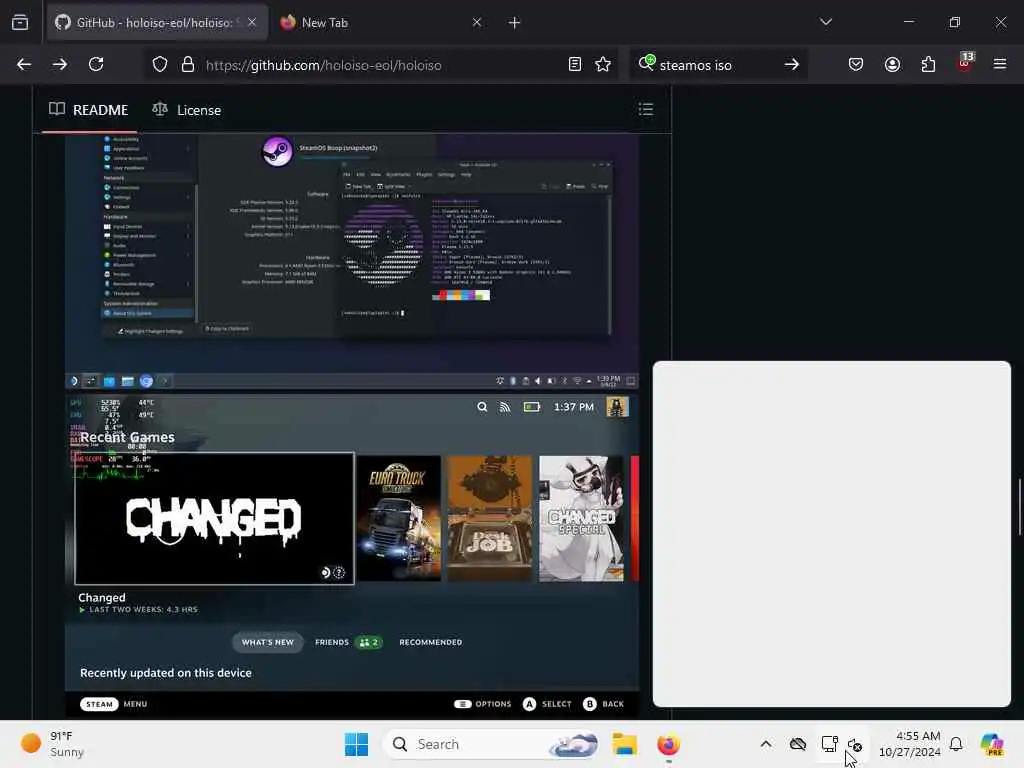Click the Steam menu button in screenshot

[99, 704]
